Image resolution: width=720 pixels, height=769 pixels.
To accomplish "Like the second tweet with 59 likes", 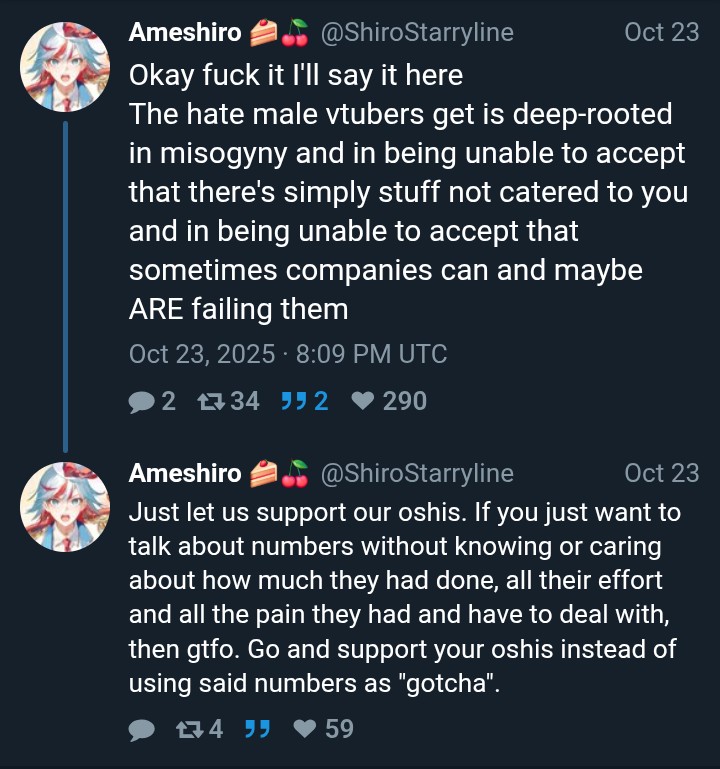I will pos(305,729).
